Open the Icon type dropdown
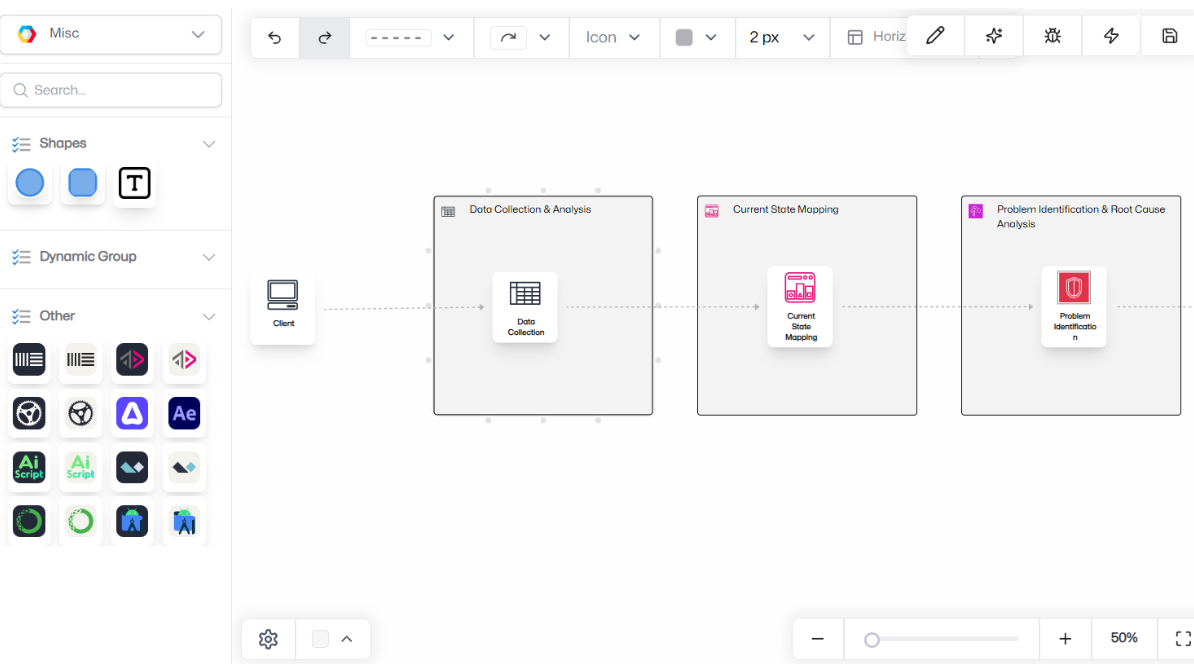Image resolution: width=1194 pixels, height=672 pixels. coord(612,38)
